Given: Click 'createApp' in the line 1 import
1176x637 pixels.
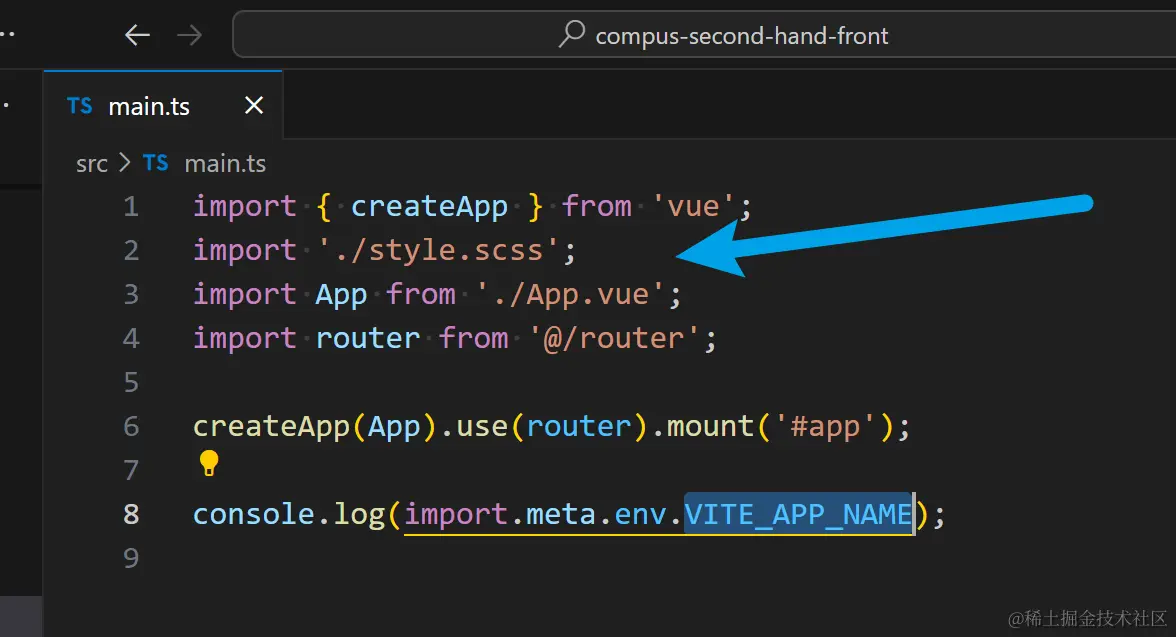Looking at the screenshot, I should pyautogui.click(x=429, y=206).
